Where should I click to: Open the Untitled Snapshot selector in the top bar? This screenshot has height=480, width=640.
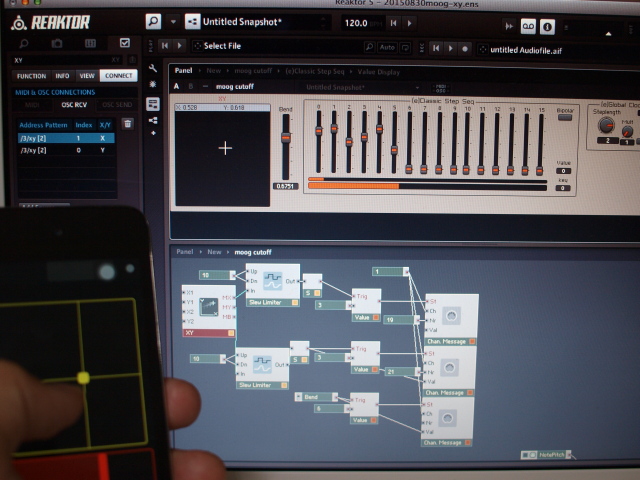265,22
